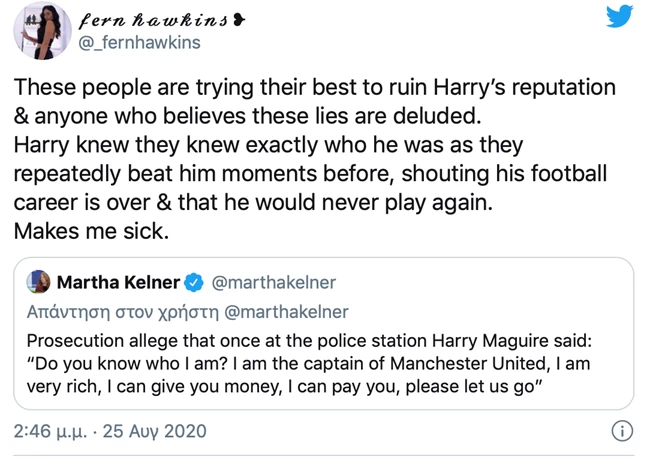This screenshot has width=650, height=462.
Task: Click the main tweet text about Harry's reputation
Action: pos(315,159)
